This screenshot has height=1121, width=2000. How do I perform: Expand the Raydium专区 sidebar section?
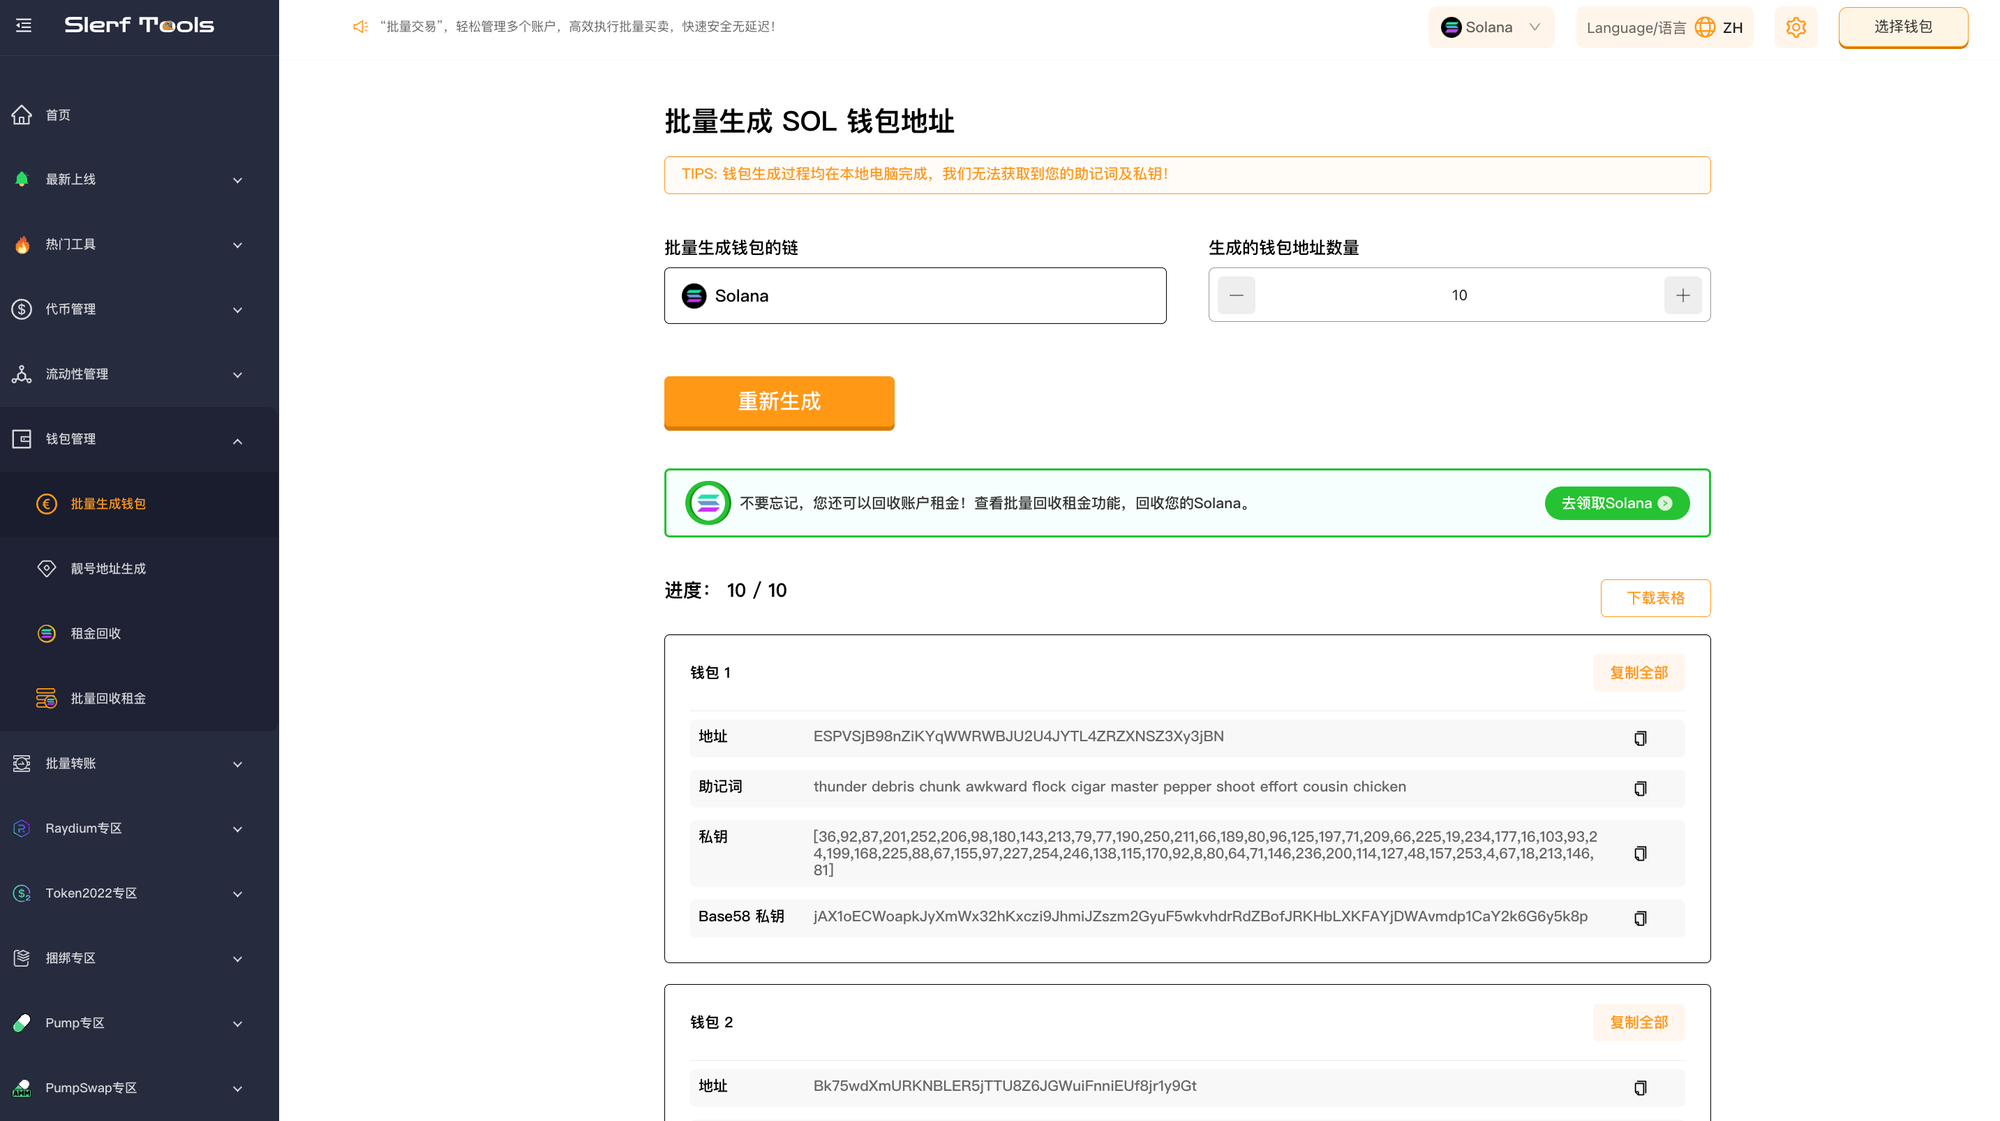click(139, 829)
